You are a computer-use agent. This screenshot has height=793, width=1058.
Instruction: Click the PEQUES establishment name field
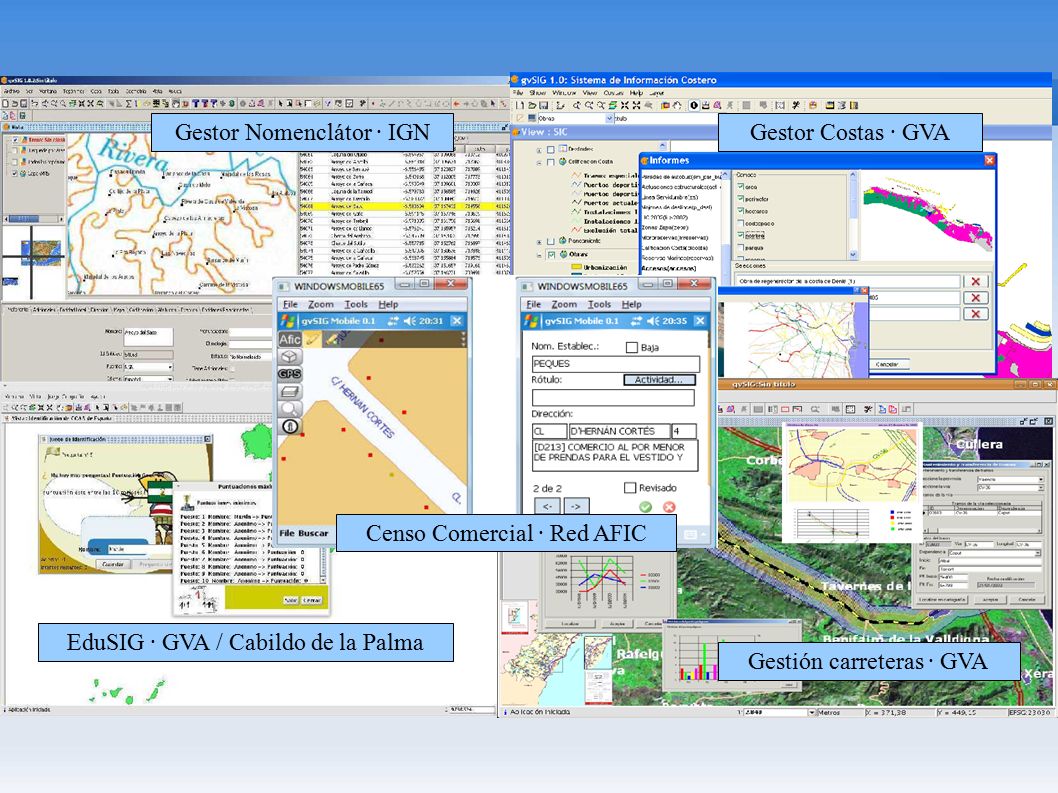(615, 364)
